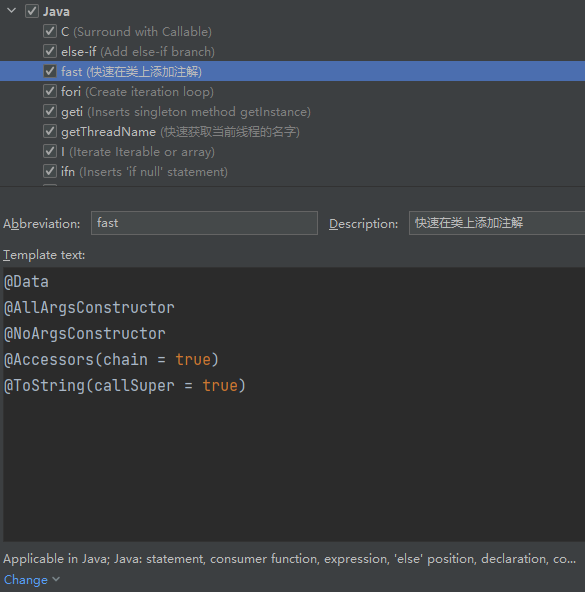Click the @Data line in template
Viewport: 585px width, 592px height.
click(26, 282)
